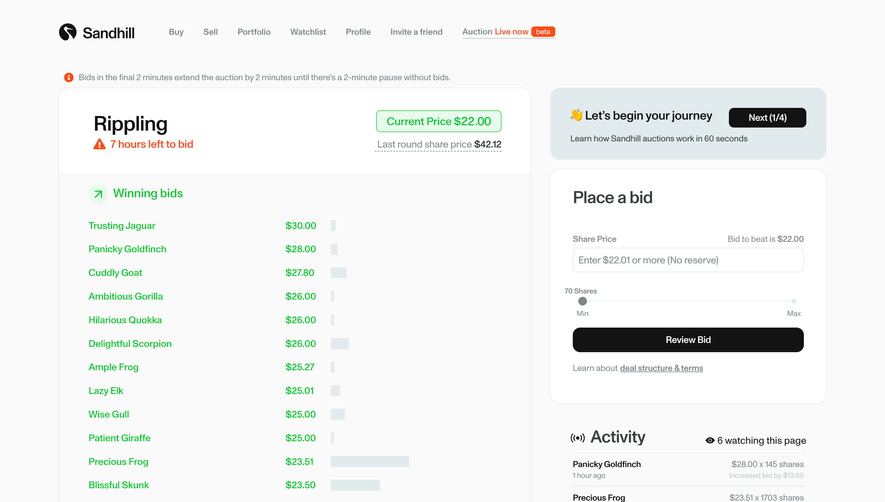Viewport: 885px width, 502px height.
Task: Click the shares slider handle
Action: (x=582, y=302)
